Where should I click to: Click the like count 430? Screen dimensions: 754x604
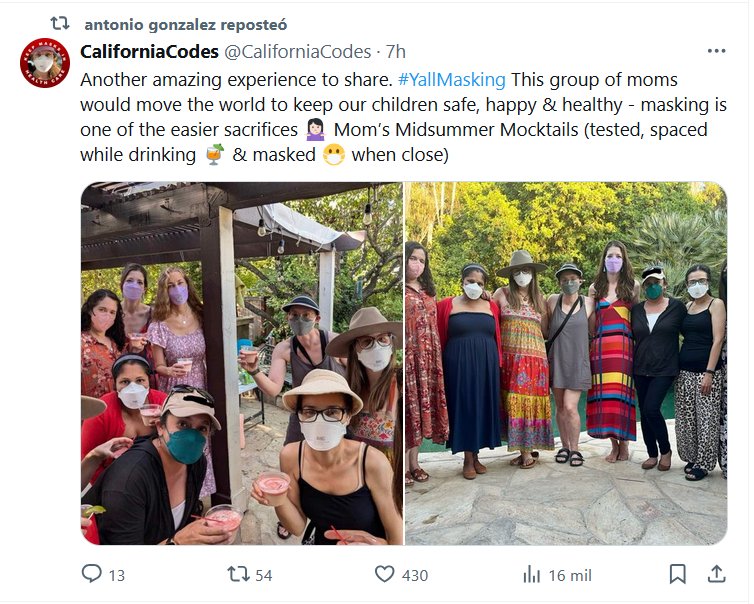[414, 575]
